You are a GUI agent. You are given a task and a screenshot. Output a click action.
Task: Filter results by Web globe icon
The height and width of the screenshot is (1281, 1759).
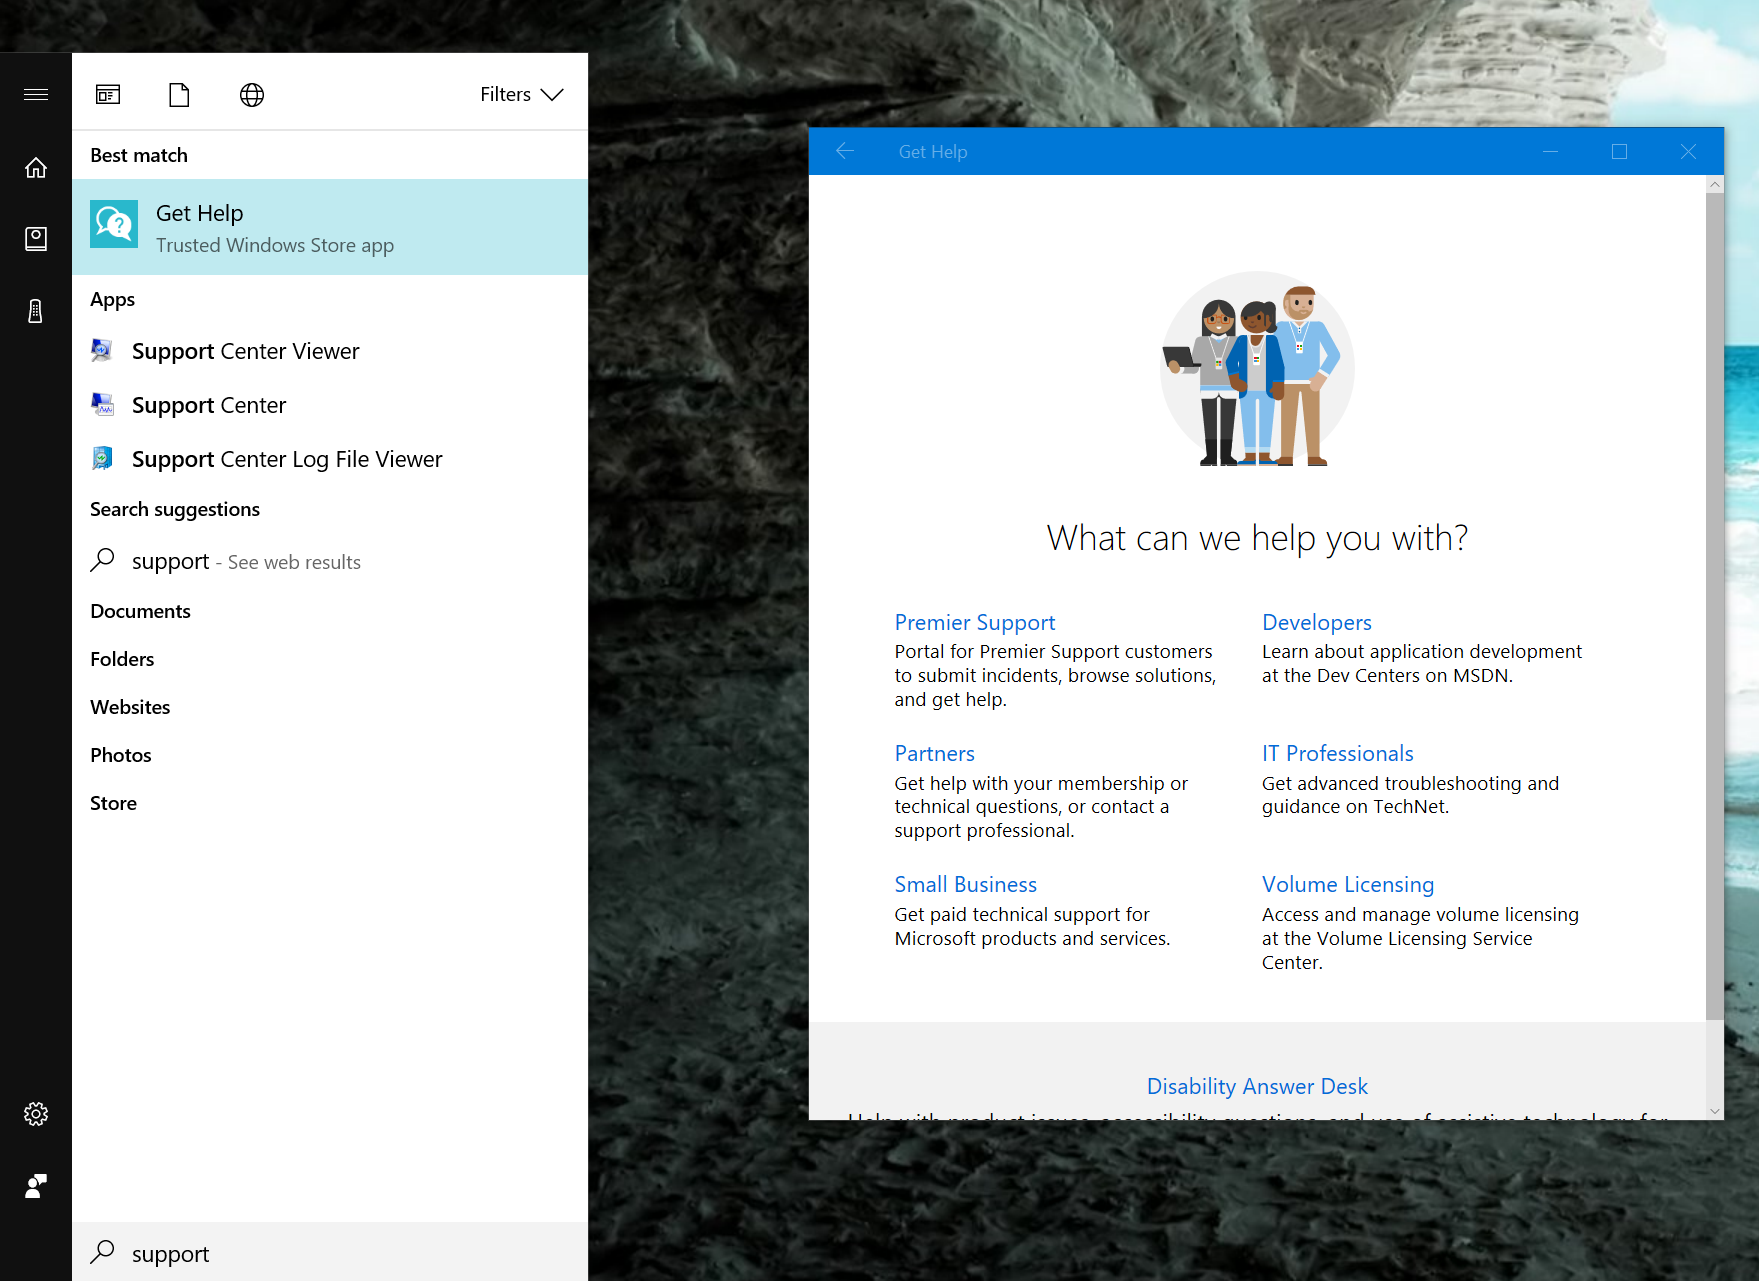point(252,95)
